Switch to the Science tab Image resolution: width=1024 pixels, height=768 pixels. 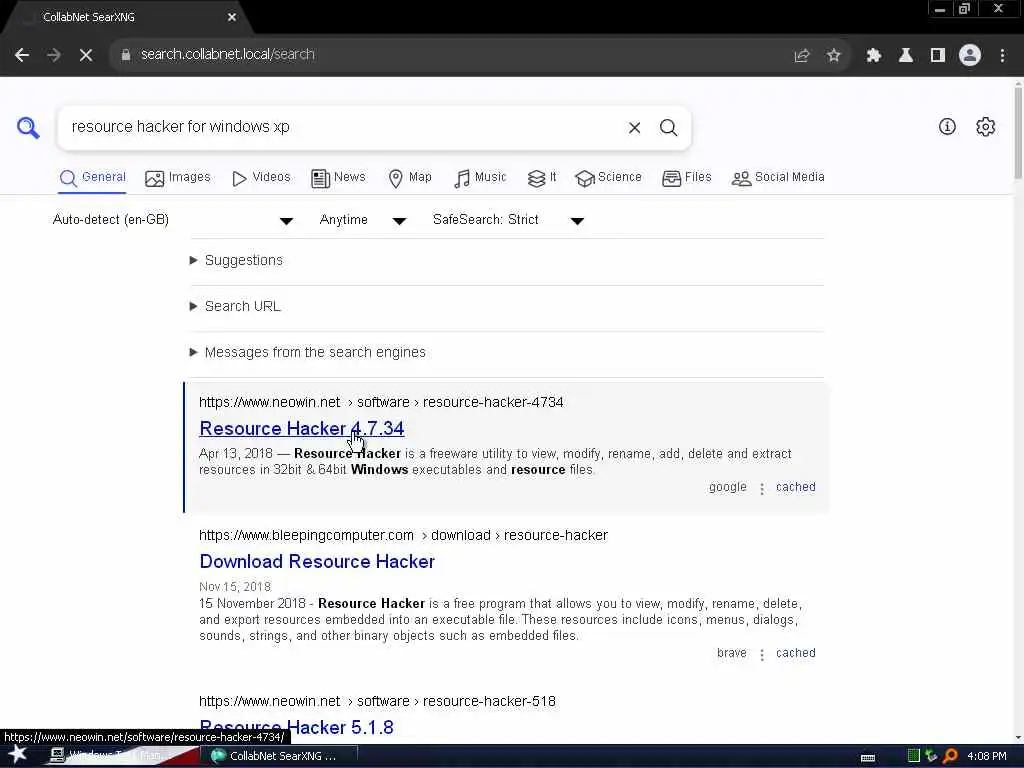[x=608, y=178]
